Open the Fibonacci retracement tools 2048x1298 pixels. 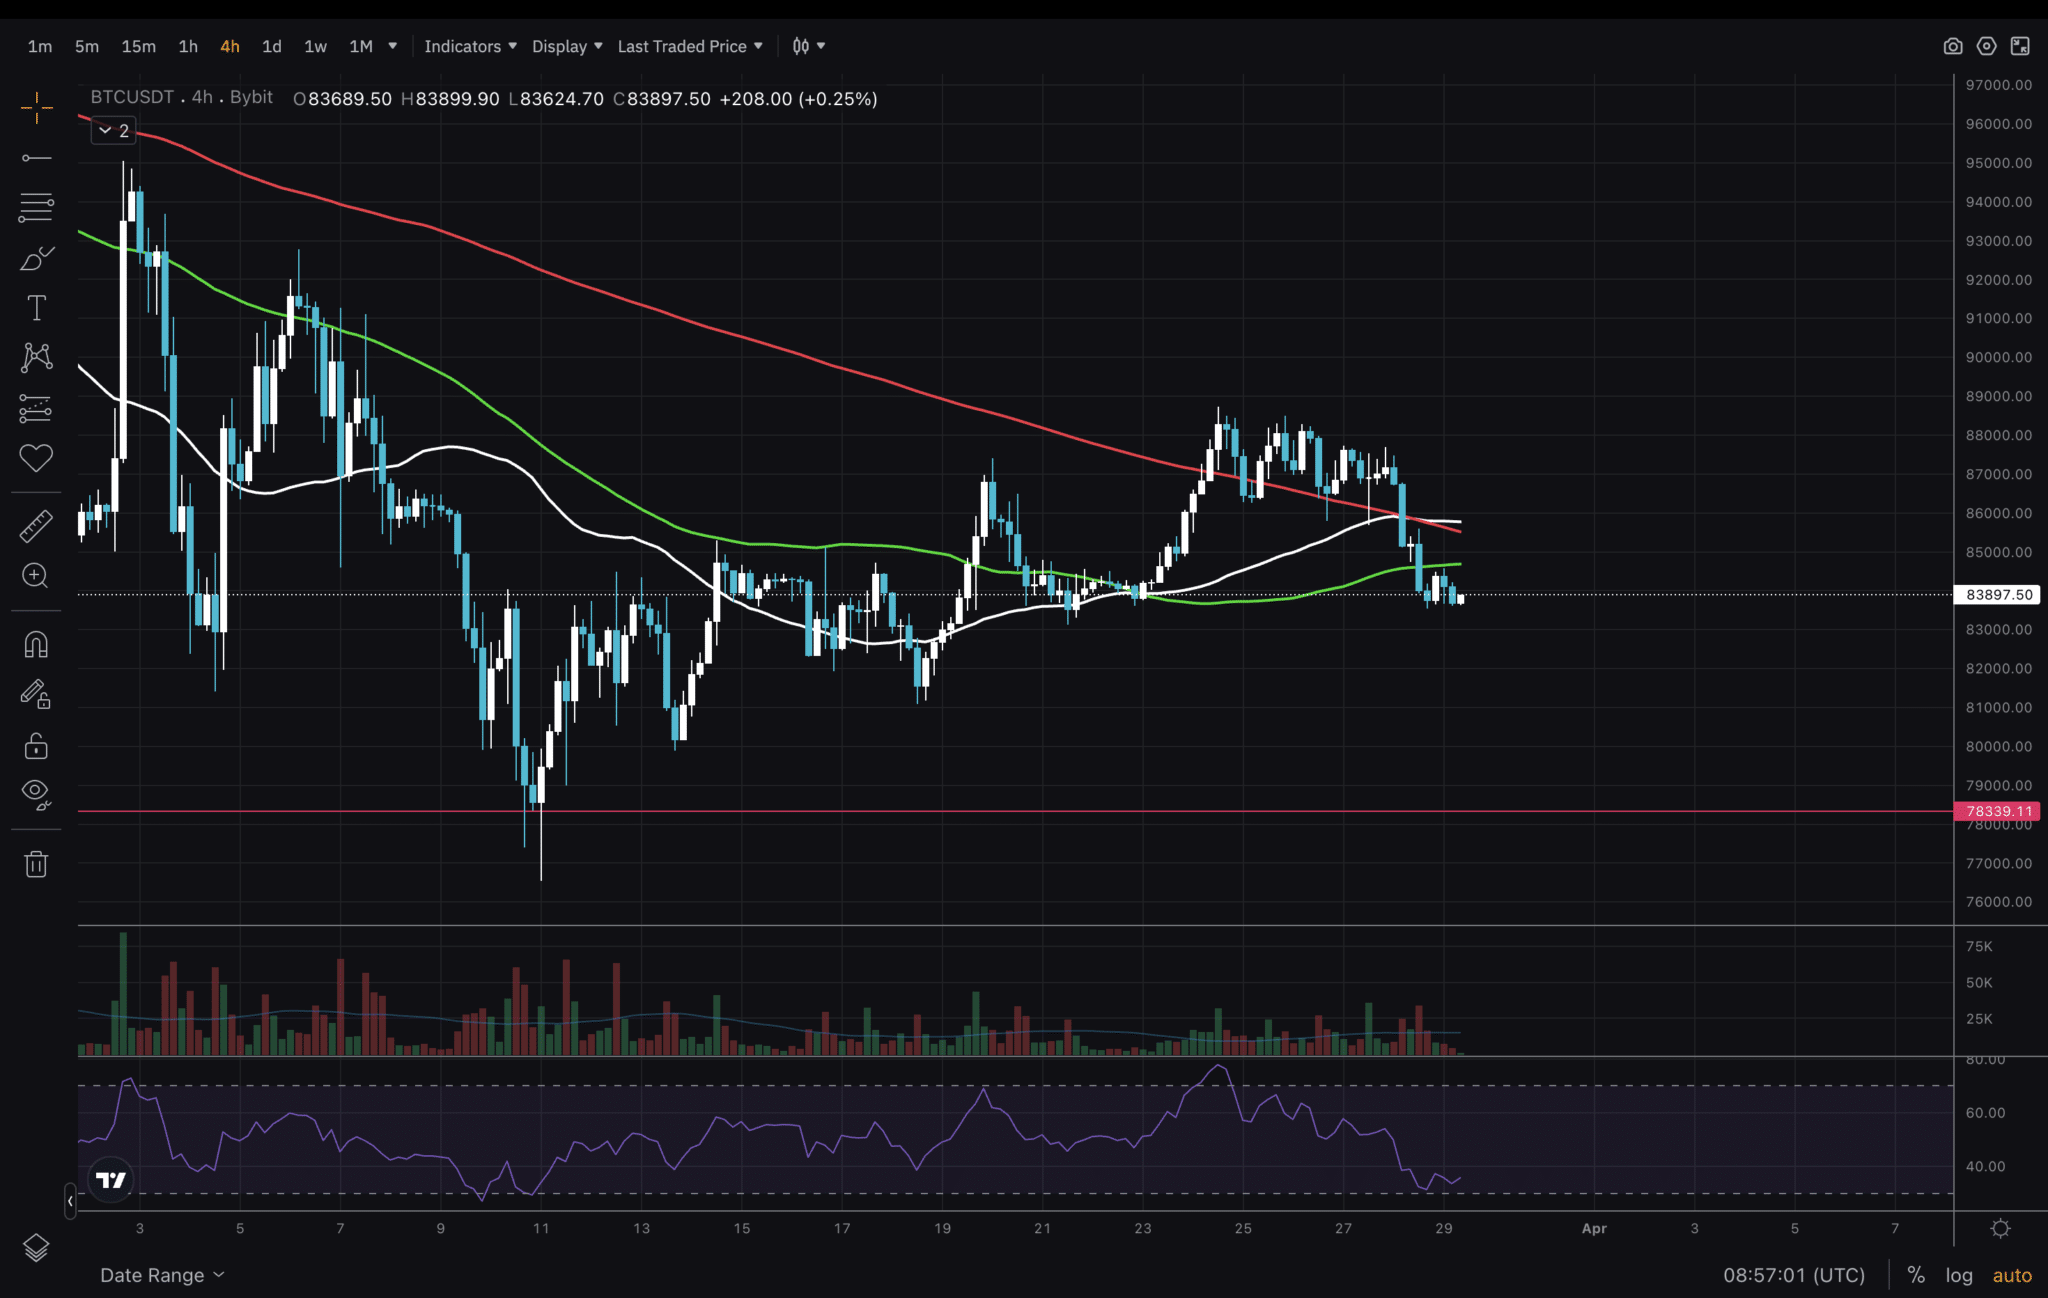click(x=36, y=207)
